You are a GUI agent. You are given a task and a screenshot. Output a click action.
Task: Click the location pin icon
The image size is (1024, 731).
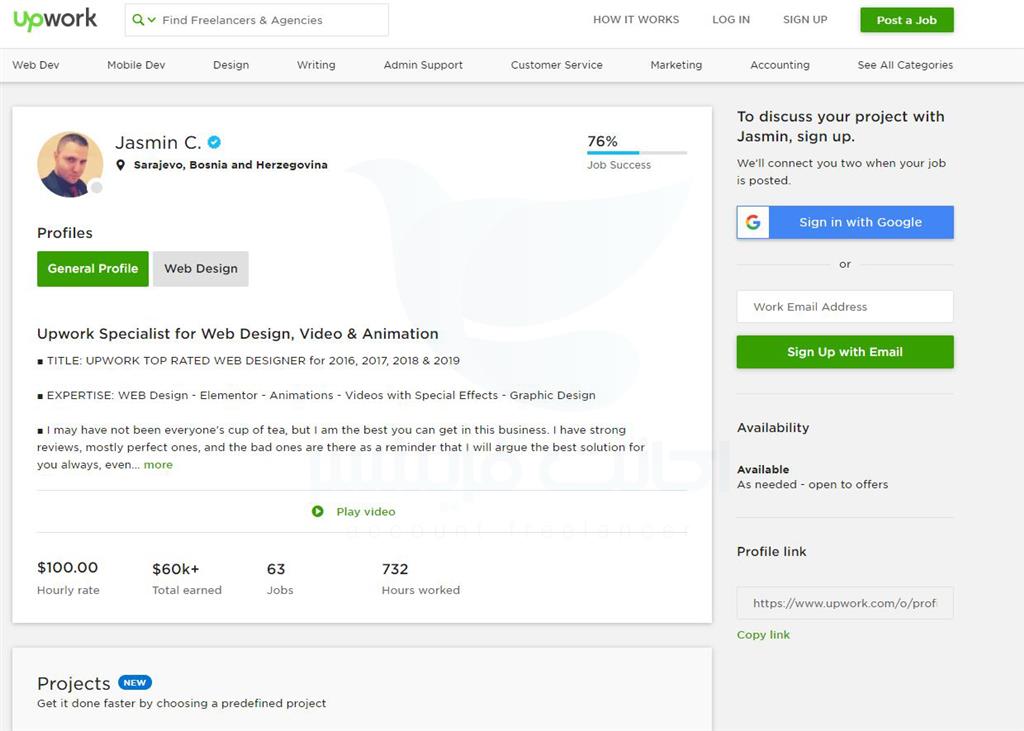pyautogui.click(x=120, y=165)
